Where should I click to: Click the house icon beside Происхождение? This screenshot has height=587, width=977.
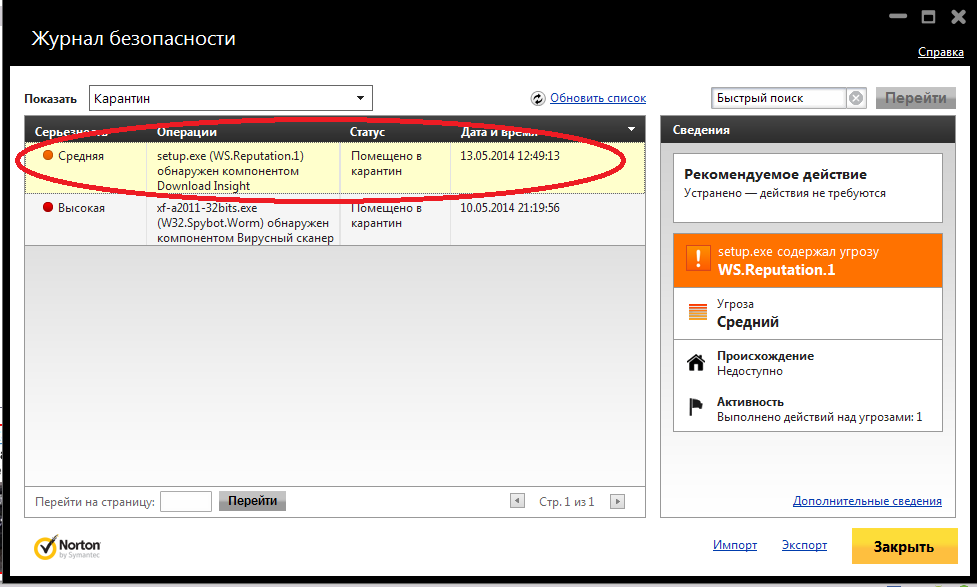[x=696, y=362]
